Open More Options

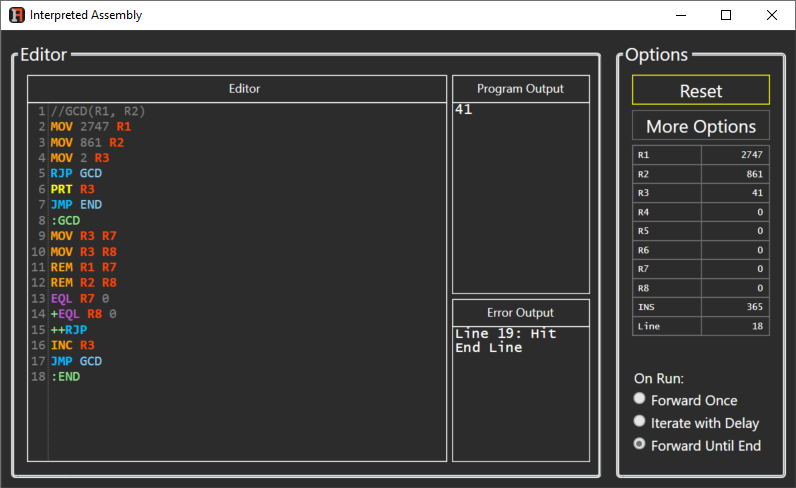701,126
